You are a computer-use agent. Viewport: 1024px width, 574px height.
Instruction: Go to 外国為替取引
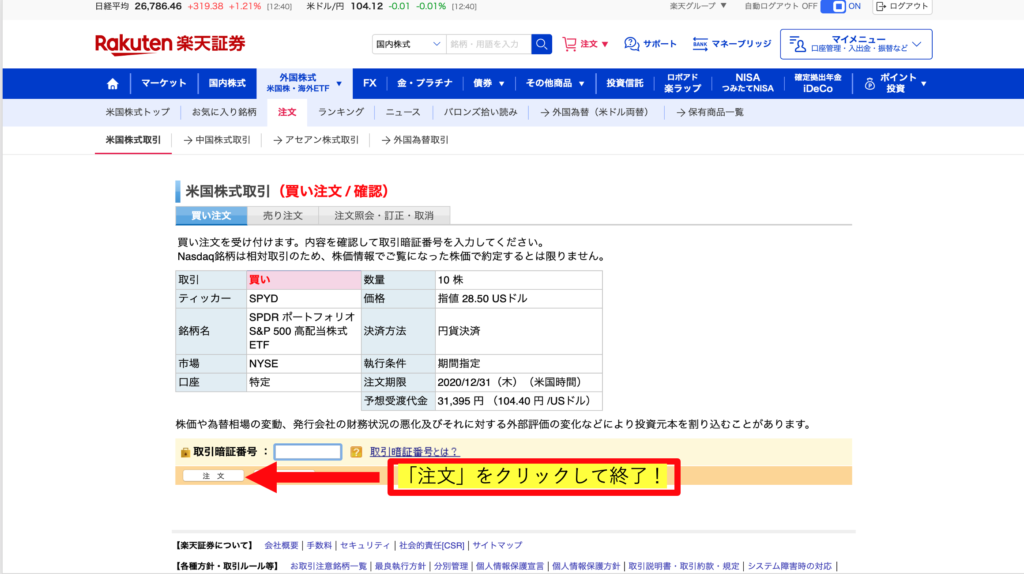tap(415, 140)
